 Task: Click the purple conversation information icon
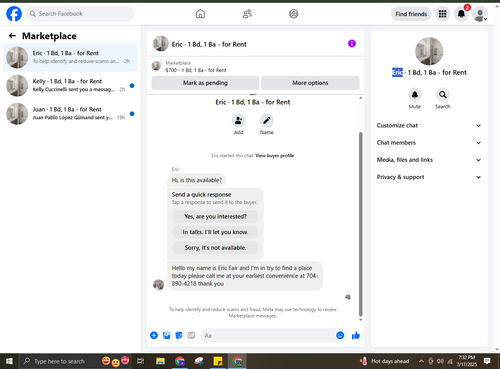pos(352,44)
